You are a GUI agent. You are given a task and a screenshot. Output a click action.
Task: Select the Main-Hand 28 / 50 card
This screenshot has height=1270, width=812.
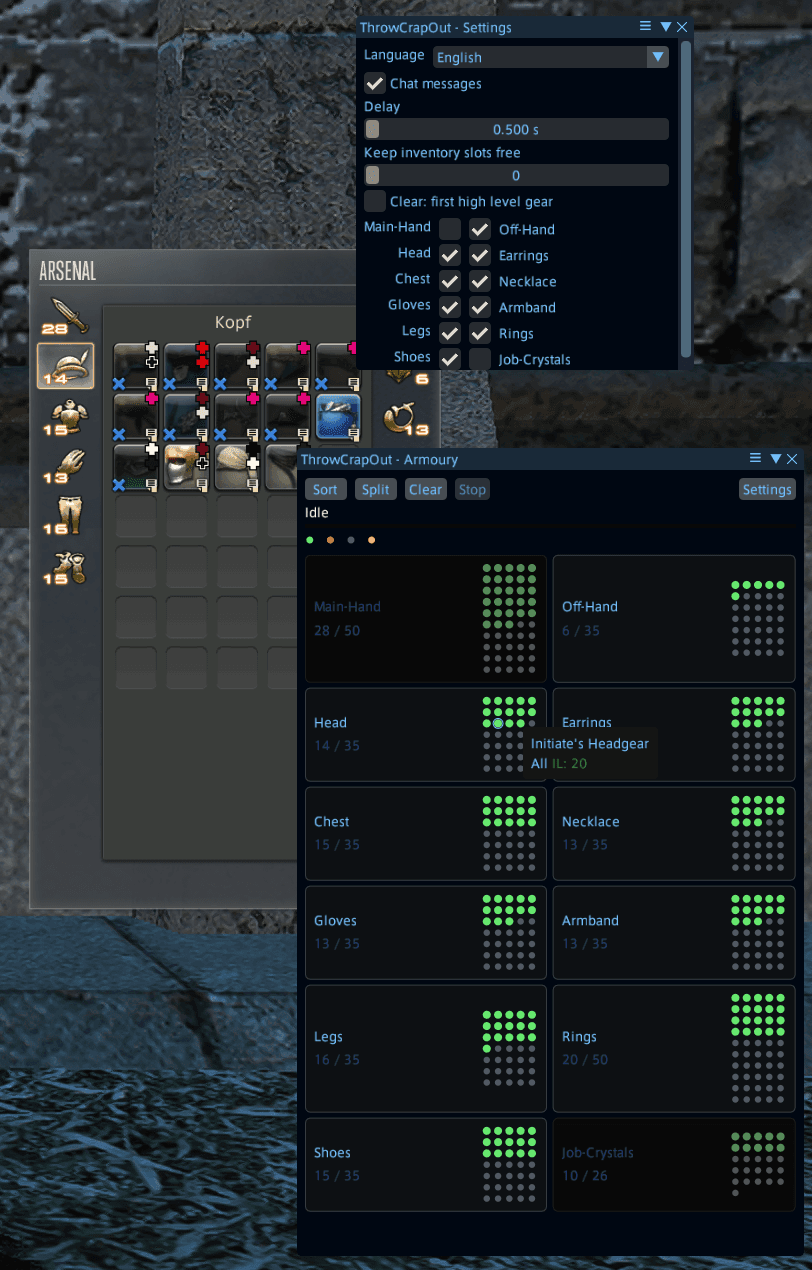coord(426,619)
